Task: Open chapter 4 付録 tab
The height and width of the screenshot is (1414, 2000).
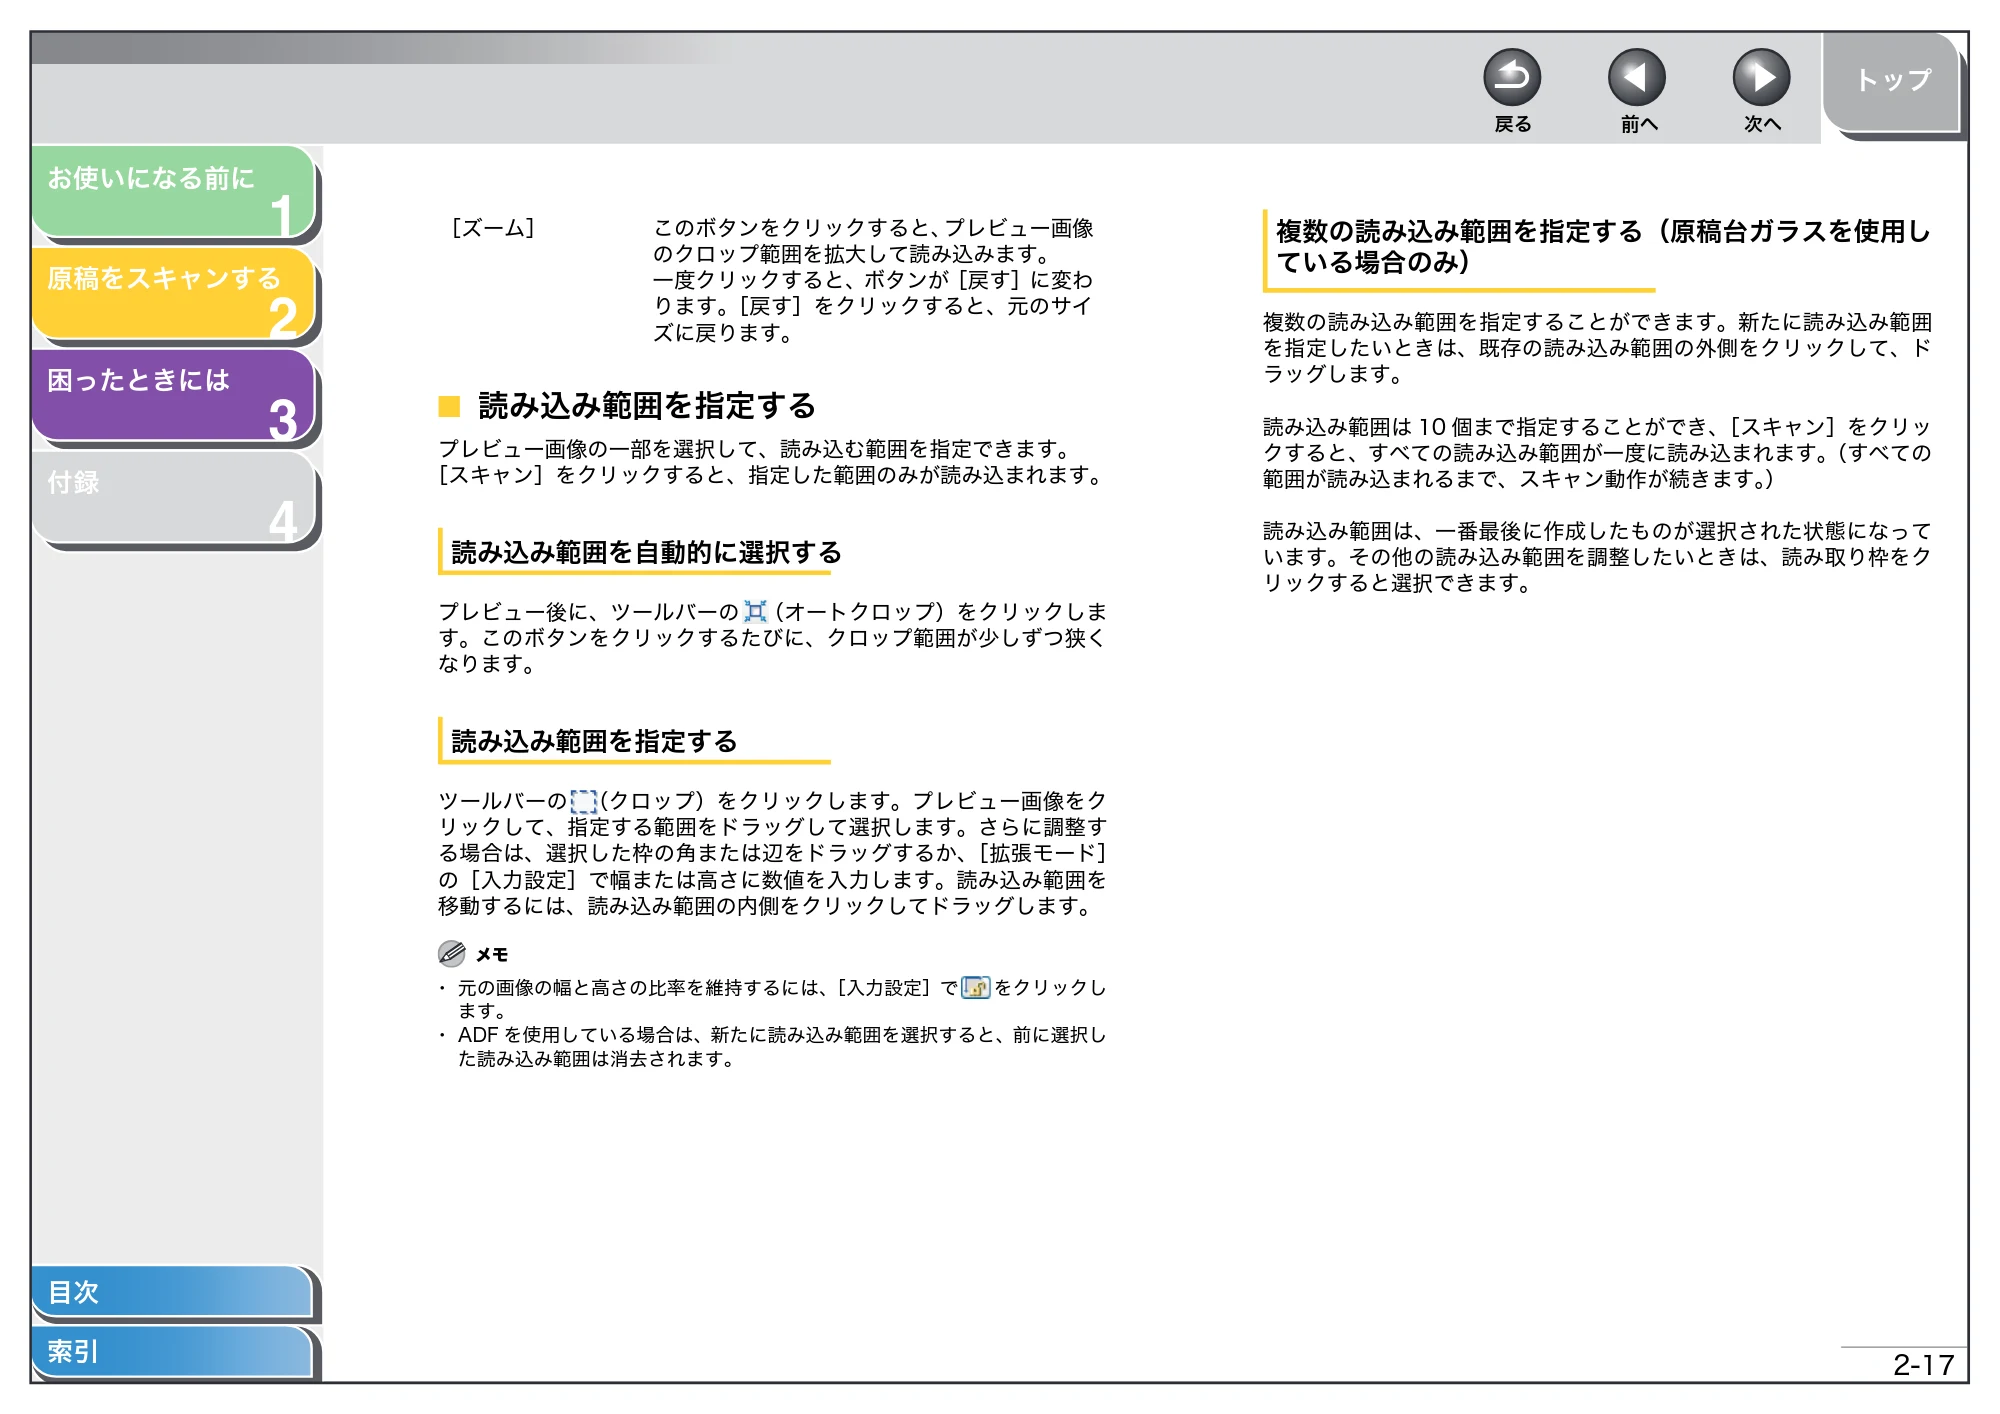Action: click(174, 497)
